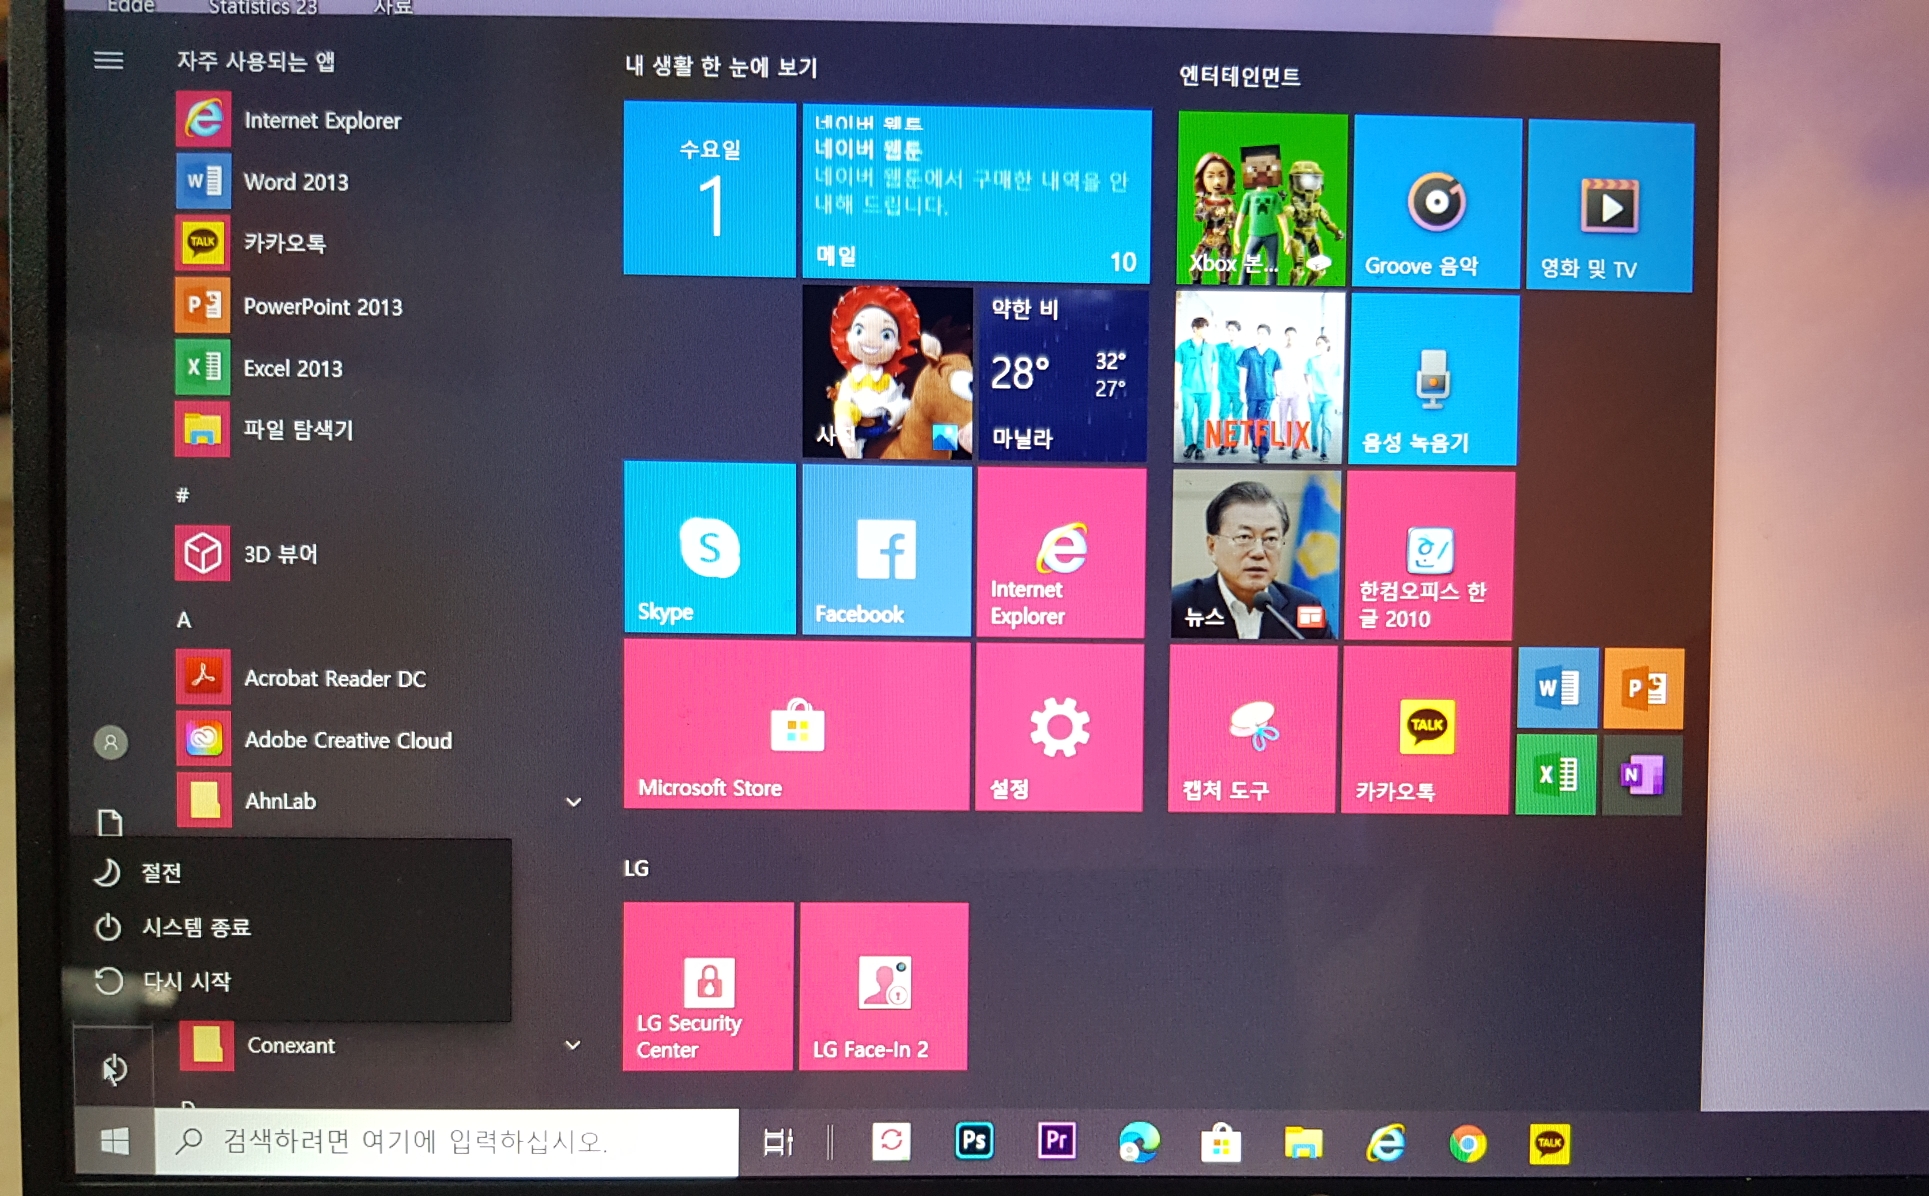The height and width of the screenshot is (1196, 1929).
Task: Click the Windows Start button
Action: 115,1141
